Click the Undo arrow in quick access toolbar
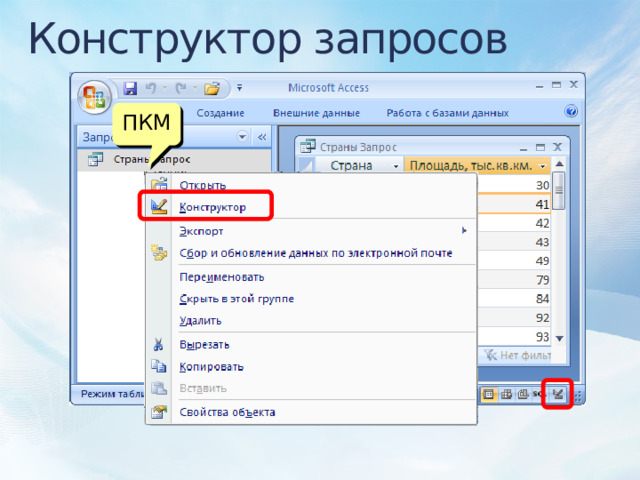 coord(151,88)
